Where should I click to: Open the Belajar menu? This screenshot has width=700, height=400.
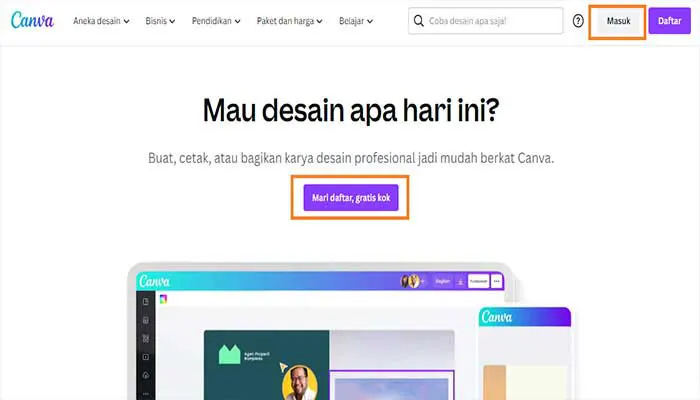[x=356, y=21]
